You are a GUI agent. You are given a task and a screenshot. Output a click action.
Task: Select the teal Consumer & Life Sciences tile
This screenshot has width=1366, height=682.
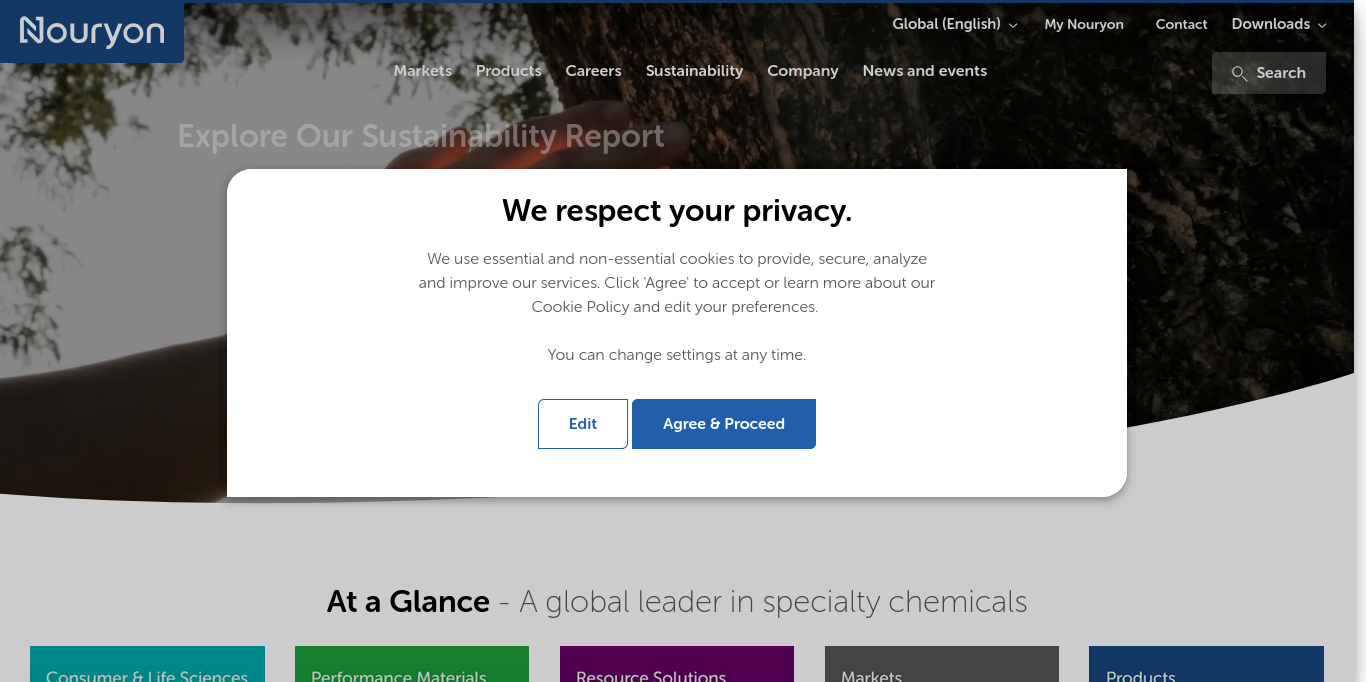147,664
